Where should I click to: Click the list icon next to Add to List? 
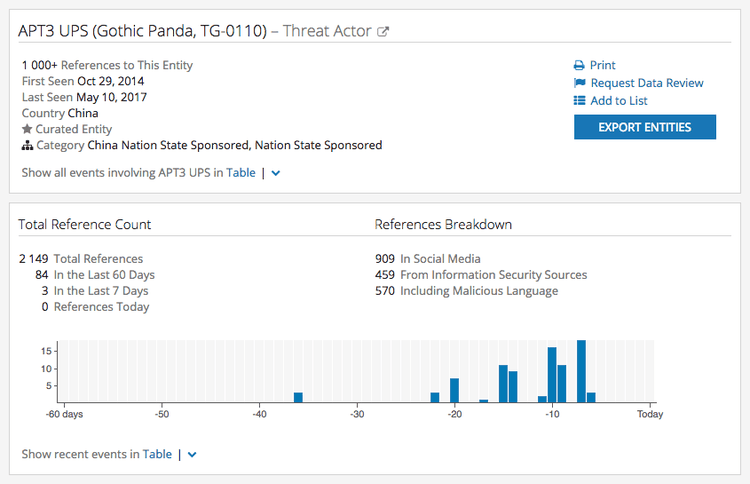coord(579,101)
